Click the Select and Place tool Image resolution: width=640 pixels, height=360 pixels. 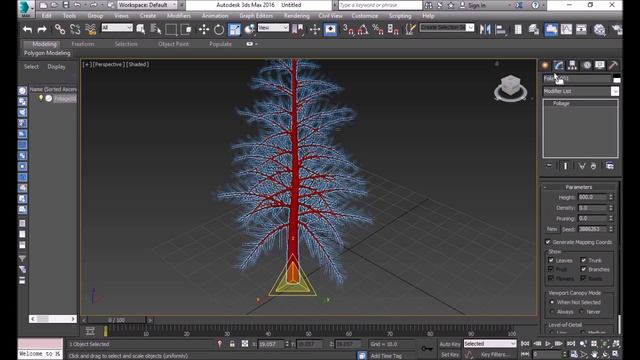(x=249, y=29)
